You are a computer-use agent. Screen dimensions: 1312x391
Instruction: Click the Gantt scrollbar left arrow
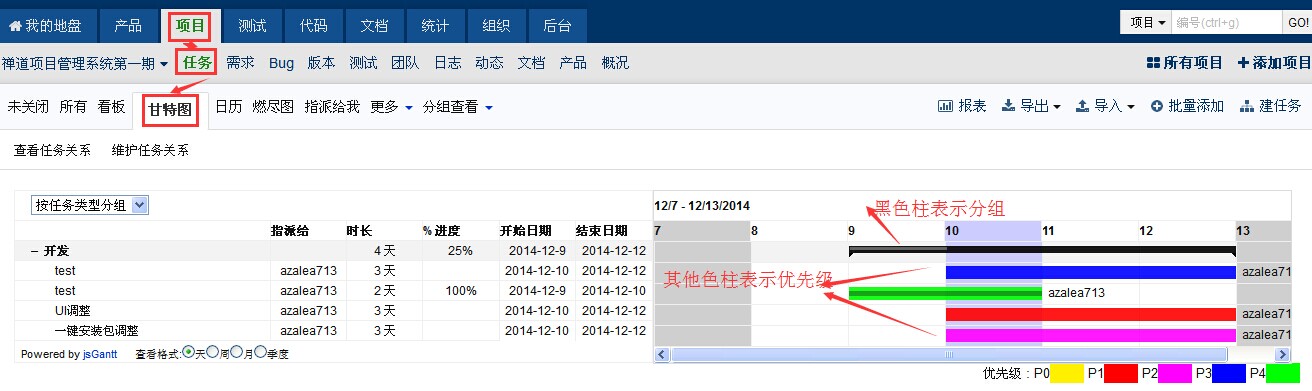(661, 354)
